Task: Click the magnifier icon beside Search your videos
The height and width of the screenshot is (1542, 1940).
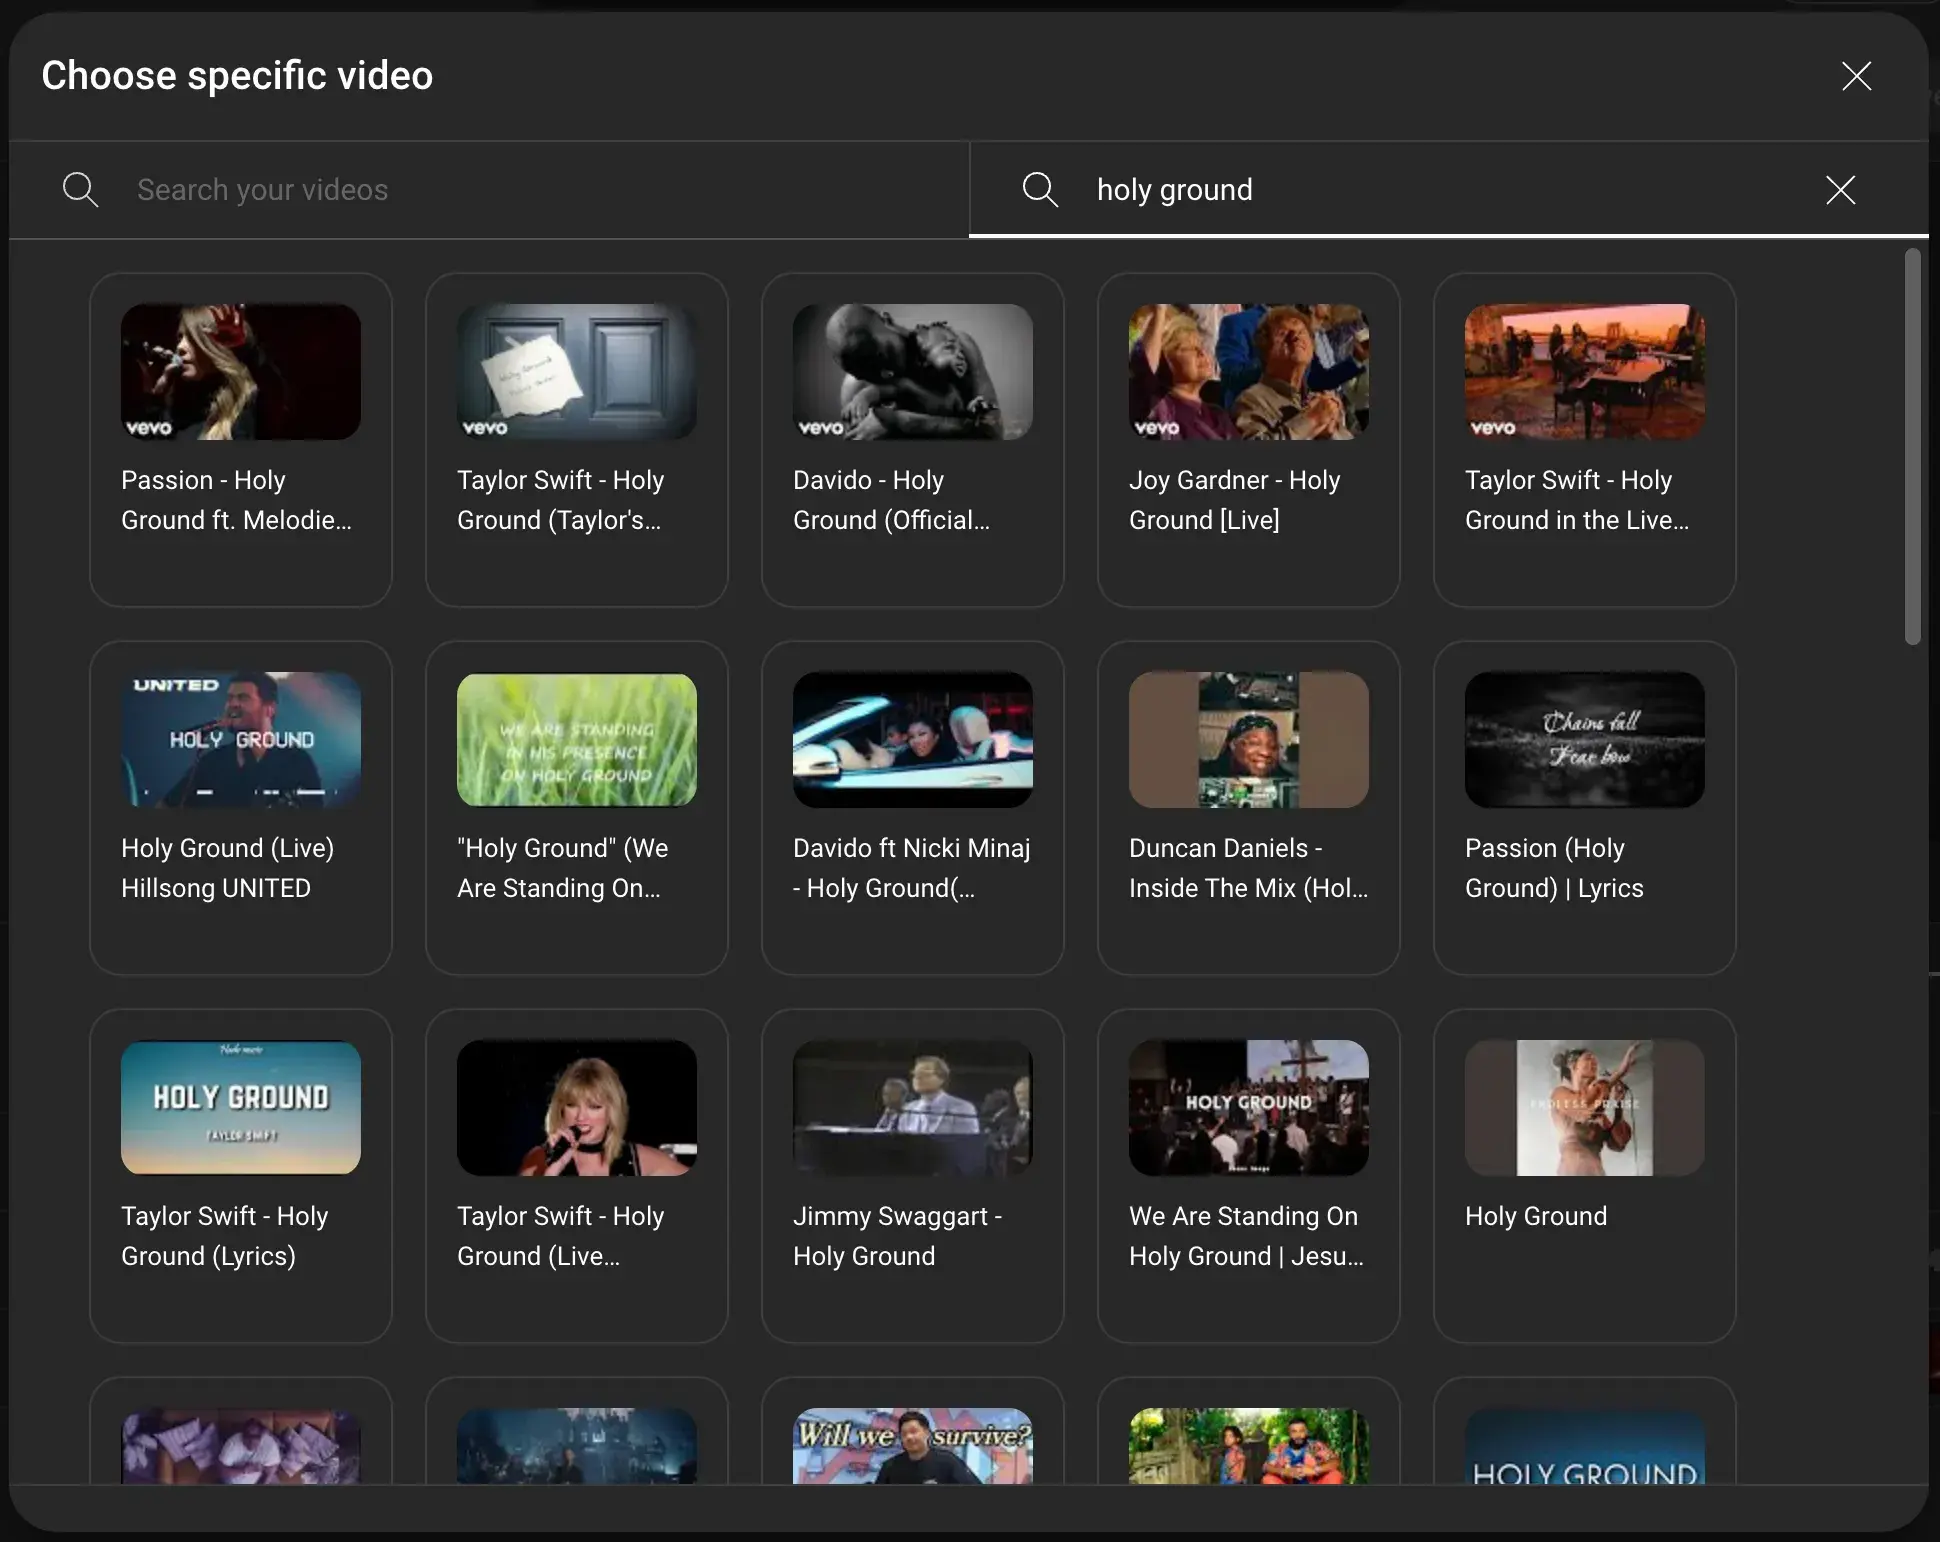Action: pos(80,190)
